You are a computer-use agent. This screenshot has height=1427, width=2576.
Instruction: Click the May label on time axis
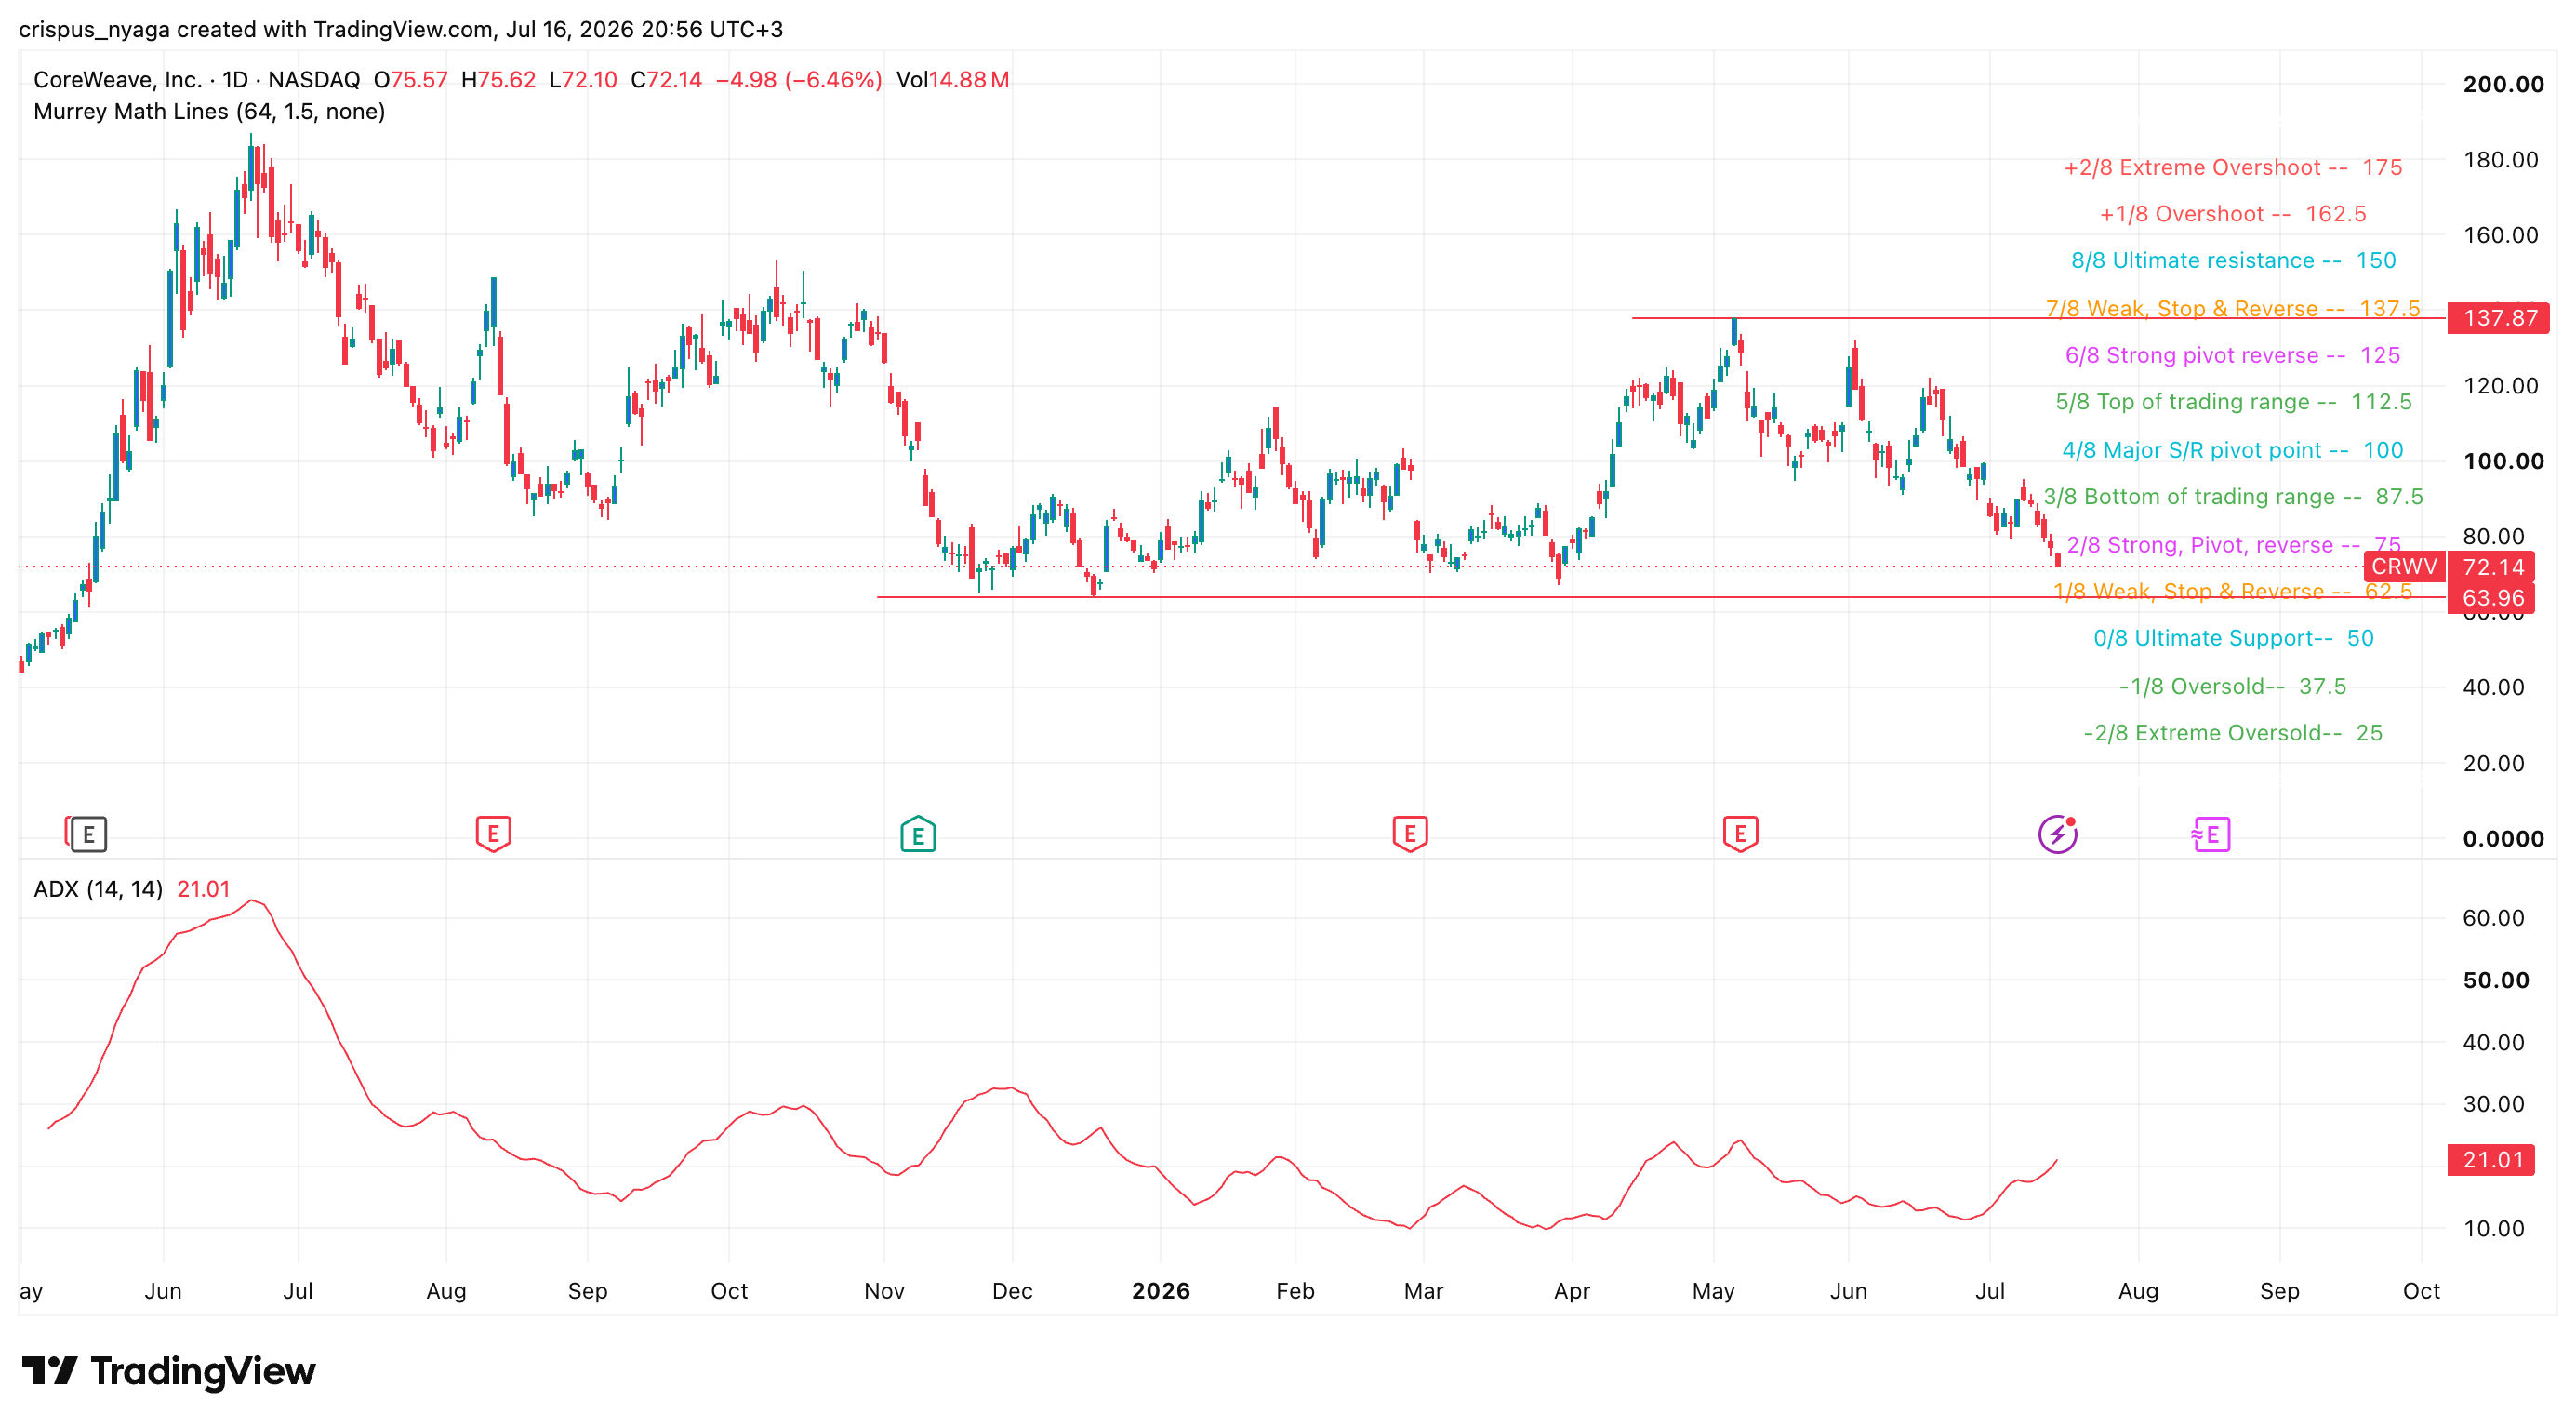coord(1713,1291)
